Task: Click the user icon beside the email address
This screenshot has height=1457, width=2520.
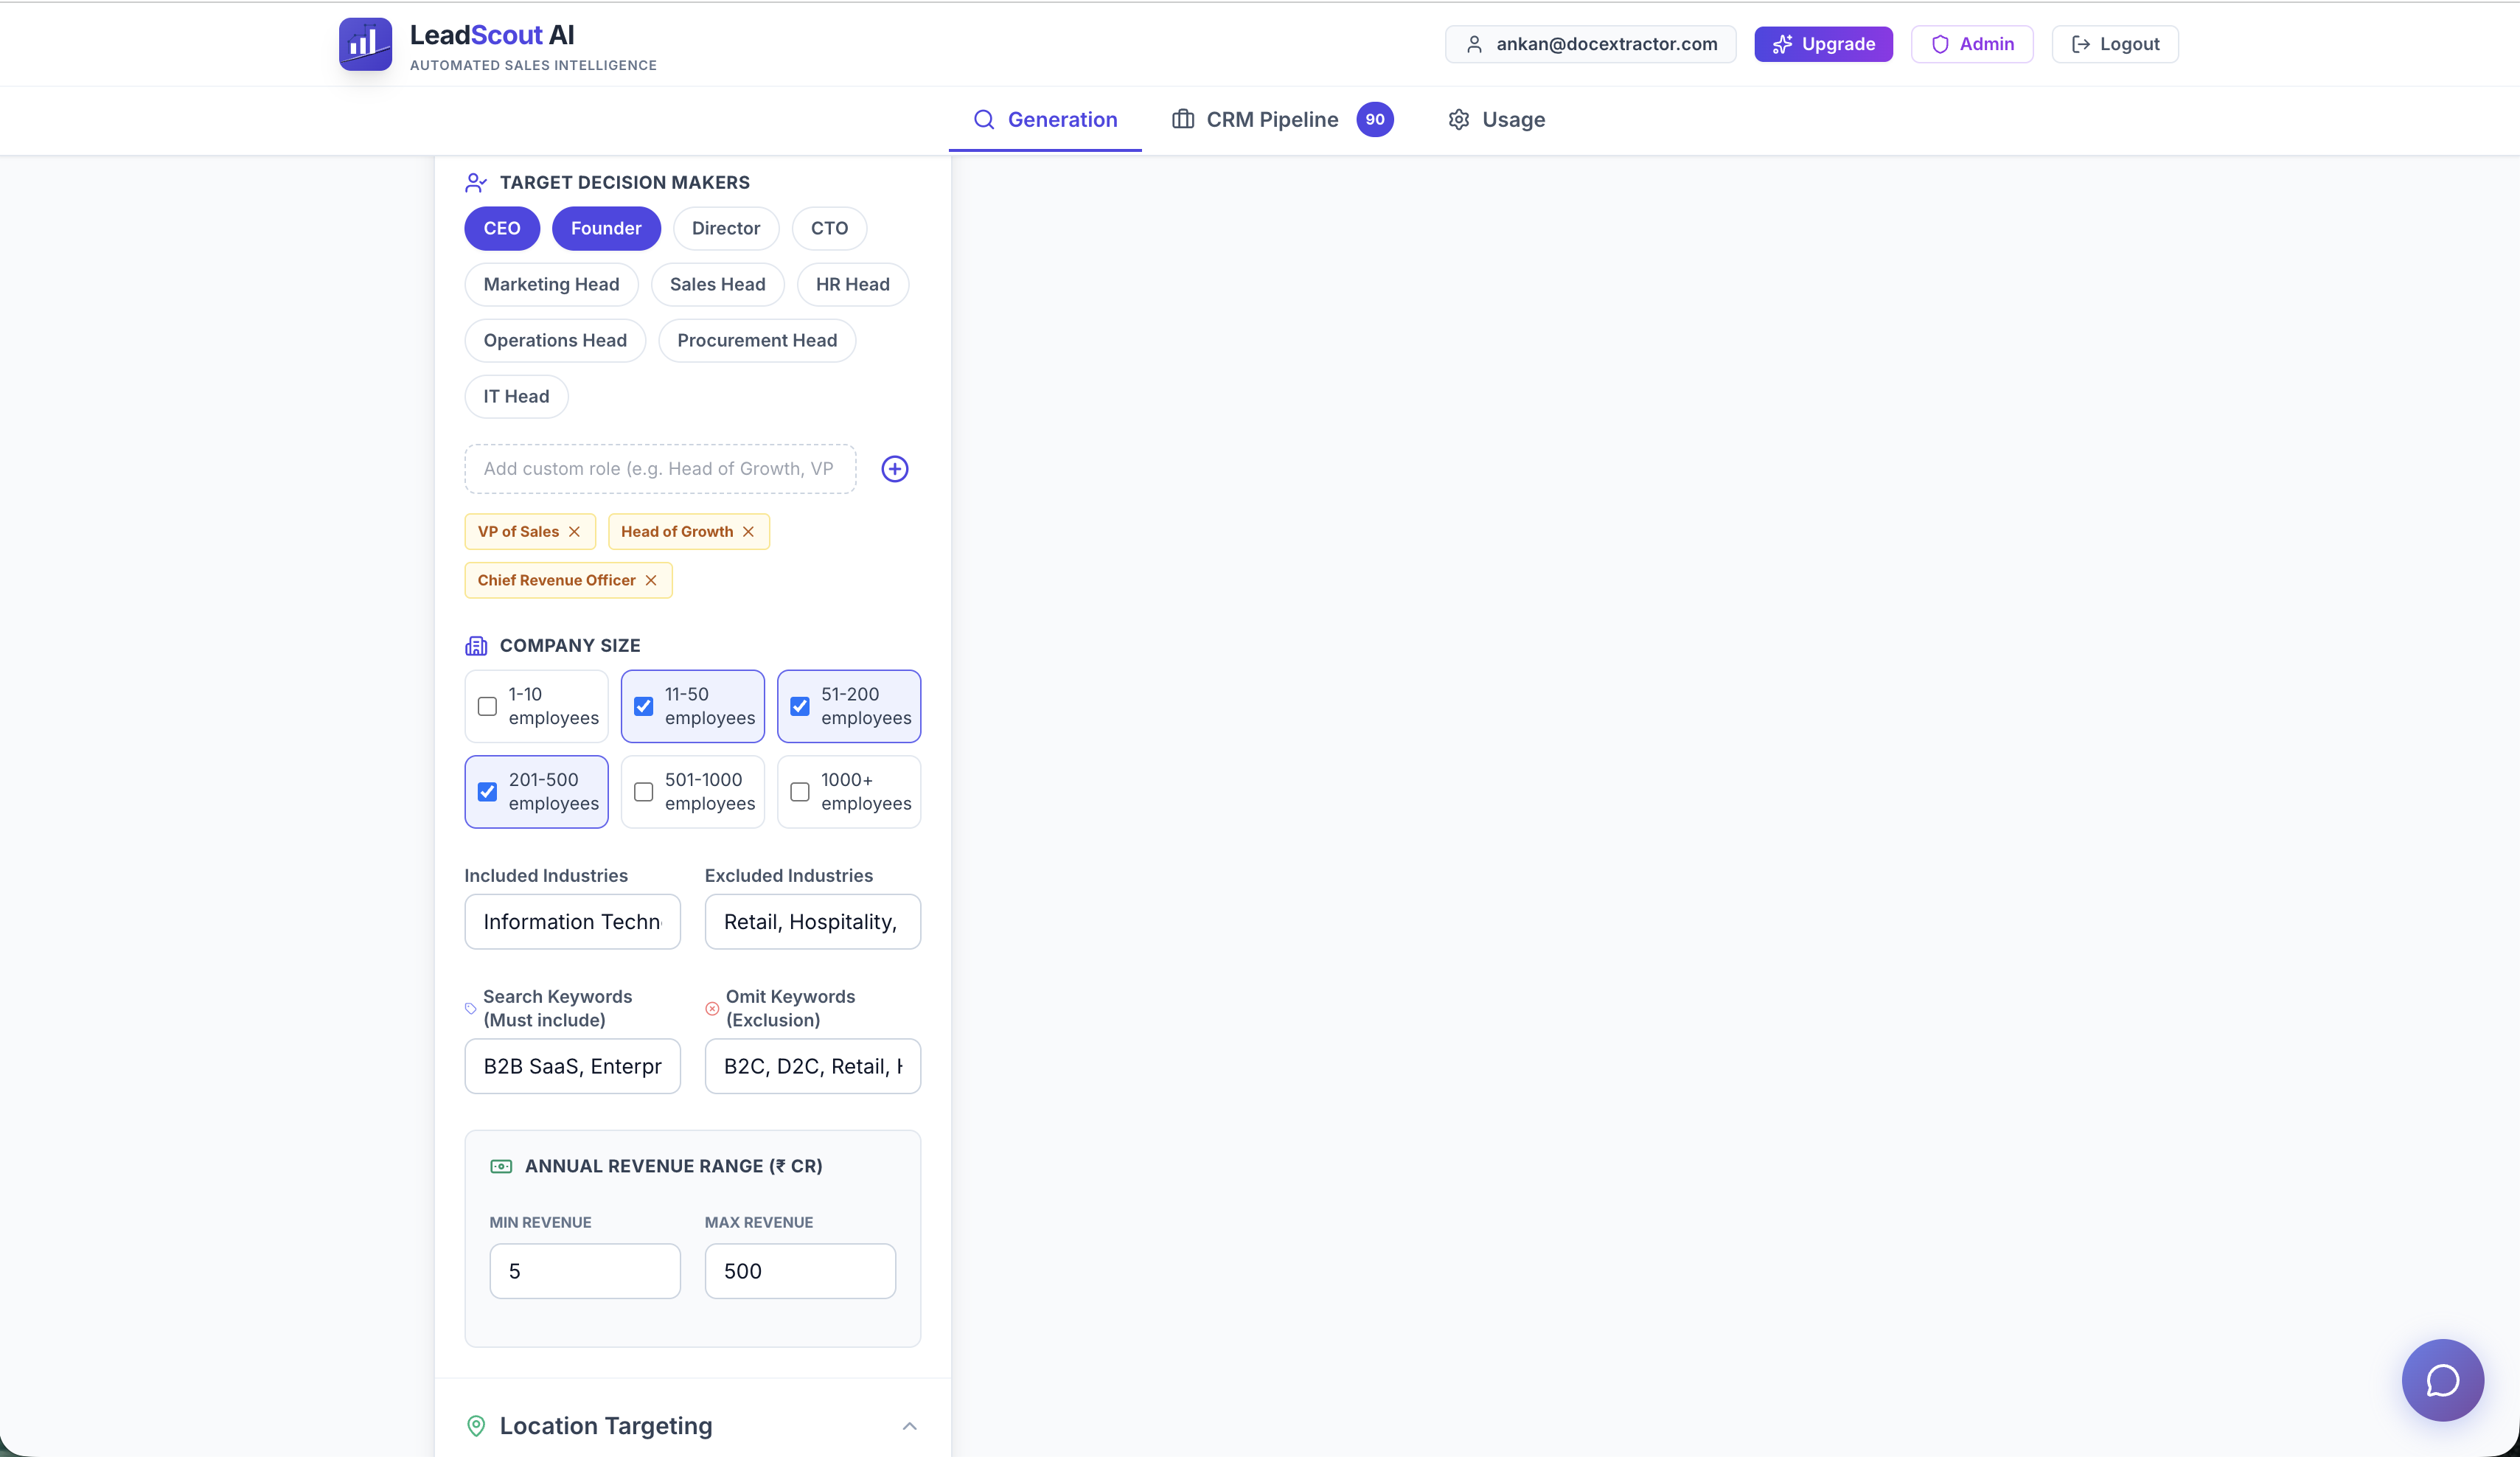Action: point(1473,44)
